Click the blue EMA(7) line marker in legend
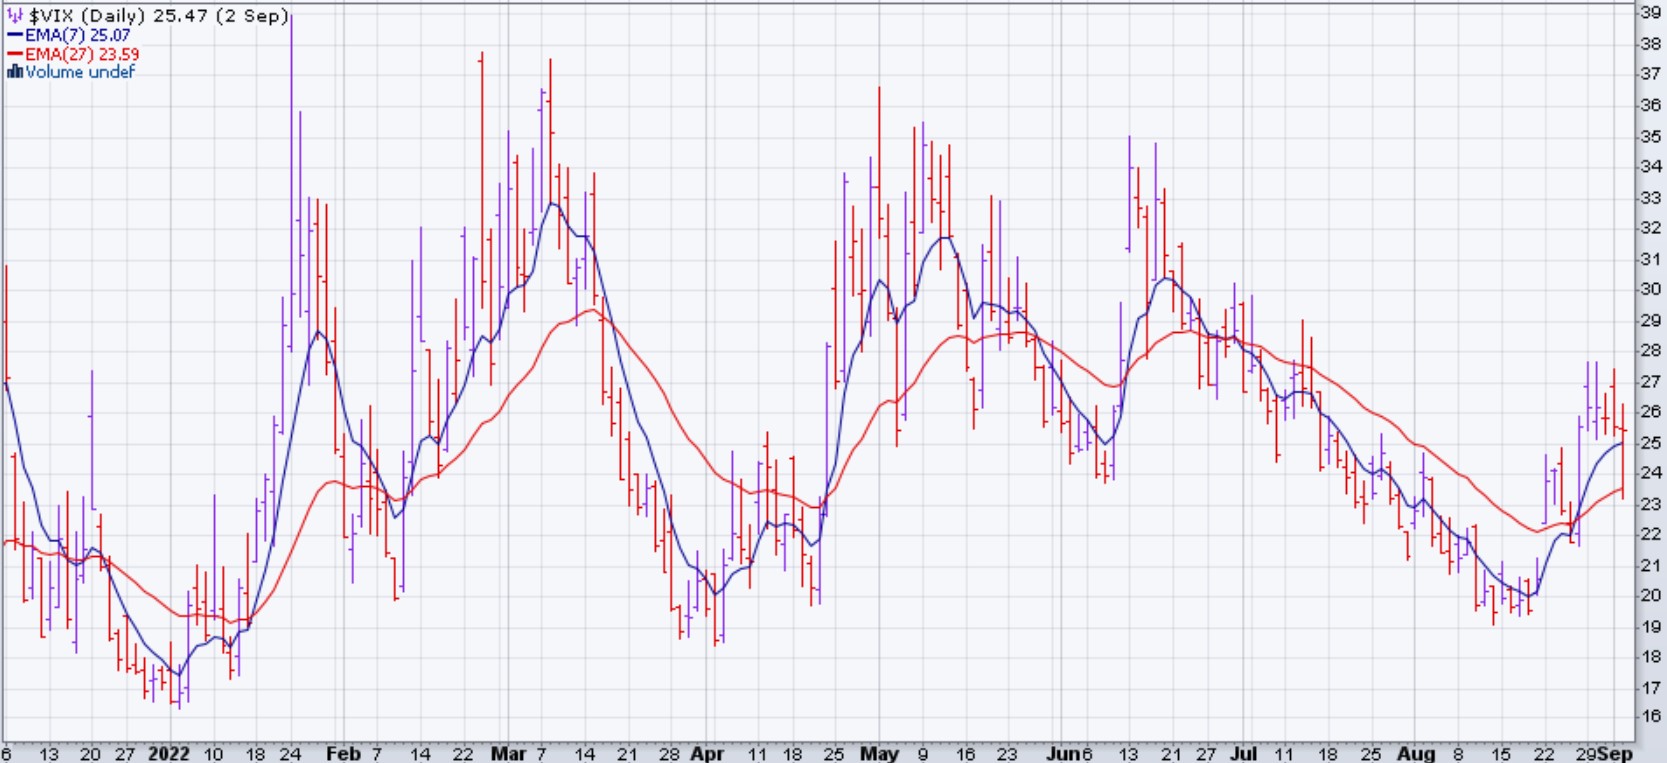1667x763 pixels. (x=15, y=35)
